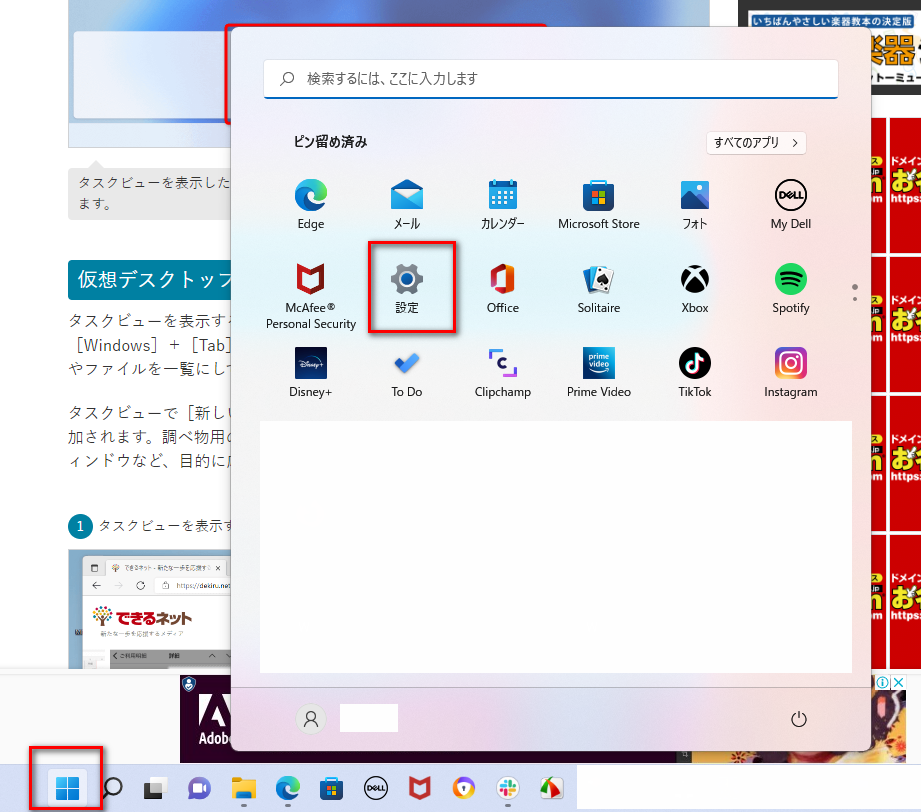This screenshot has height=812, width=921.
Task: Launch Edge from the taskbar
Action: tap(288, 788)
